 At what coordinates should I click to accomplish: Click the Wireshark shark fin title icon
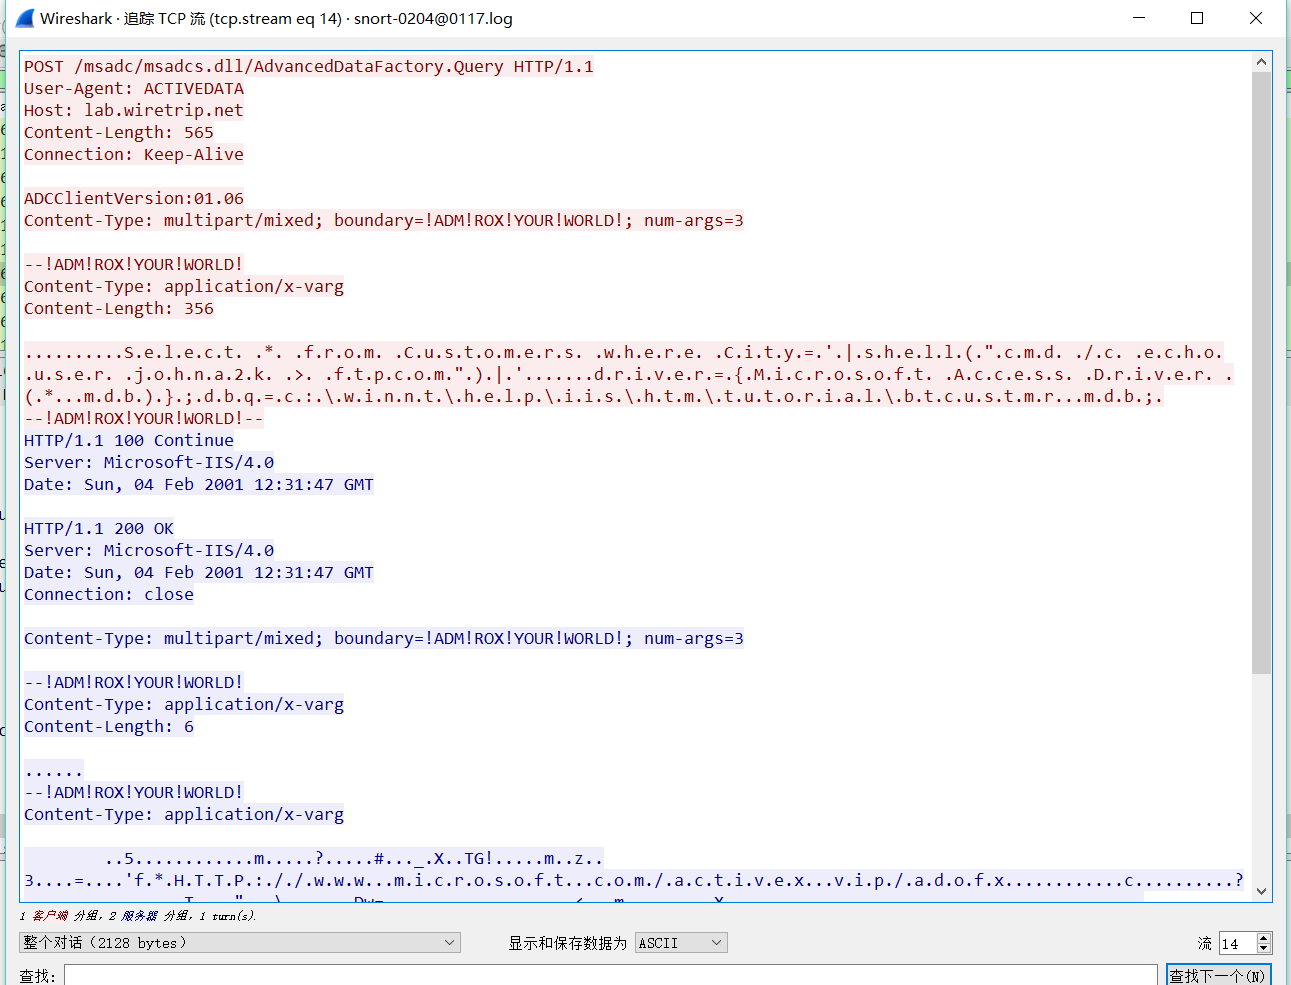coord(24,18)
